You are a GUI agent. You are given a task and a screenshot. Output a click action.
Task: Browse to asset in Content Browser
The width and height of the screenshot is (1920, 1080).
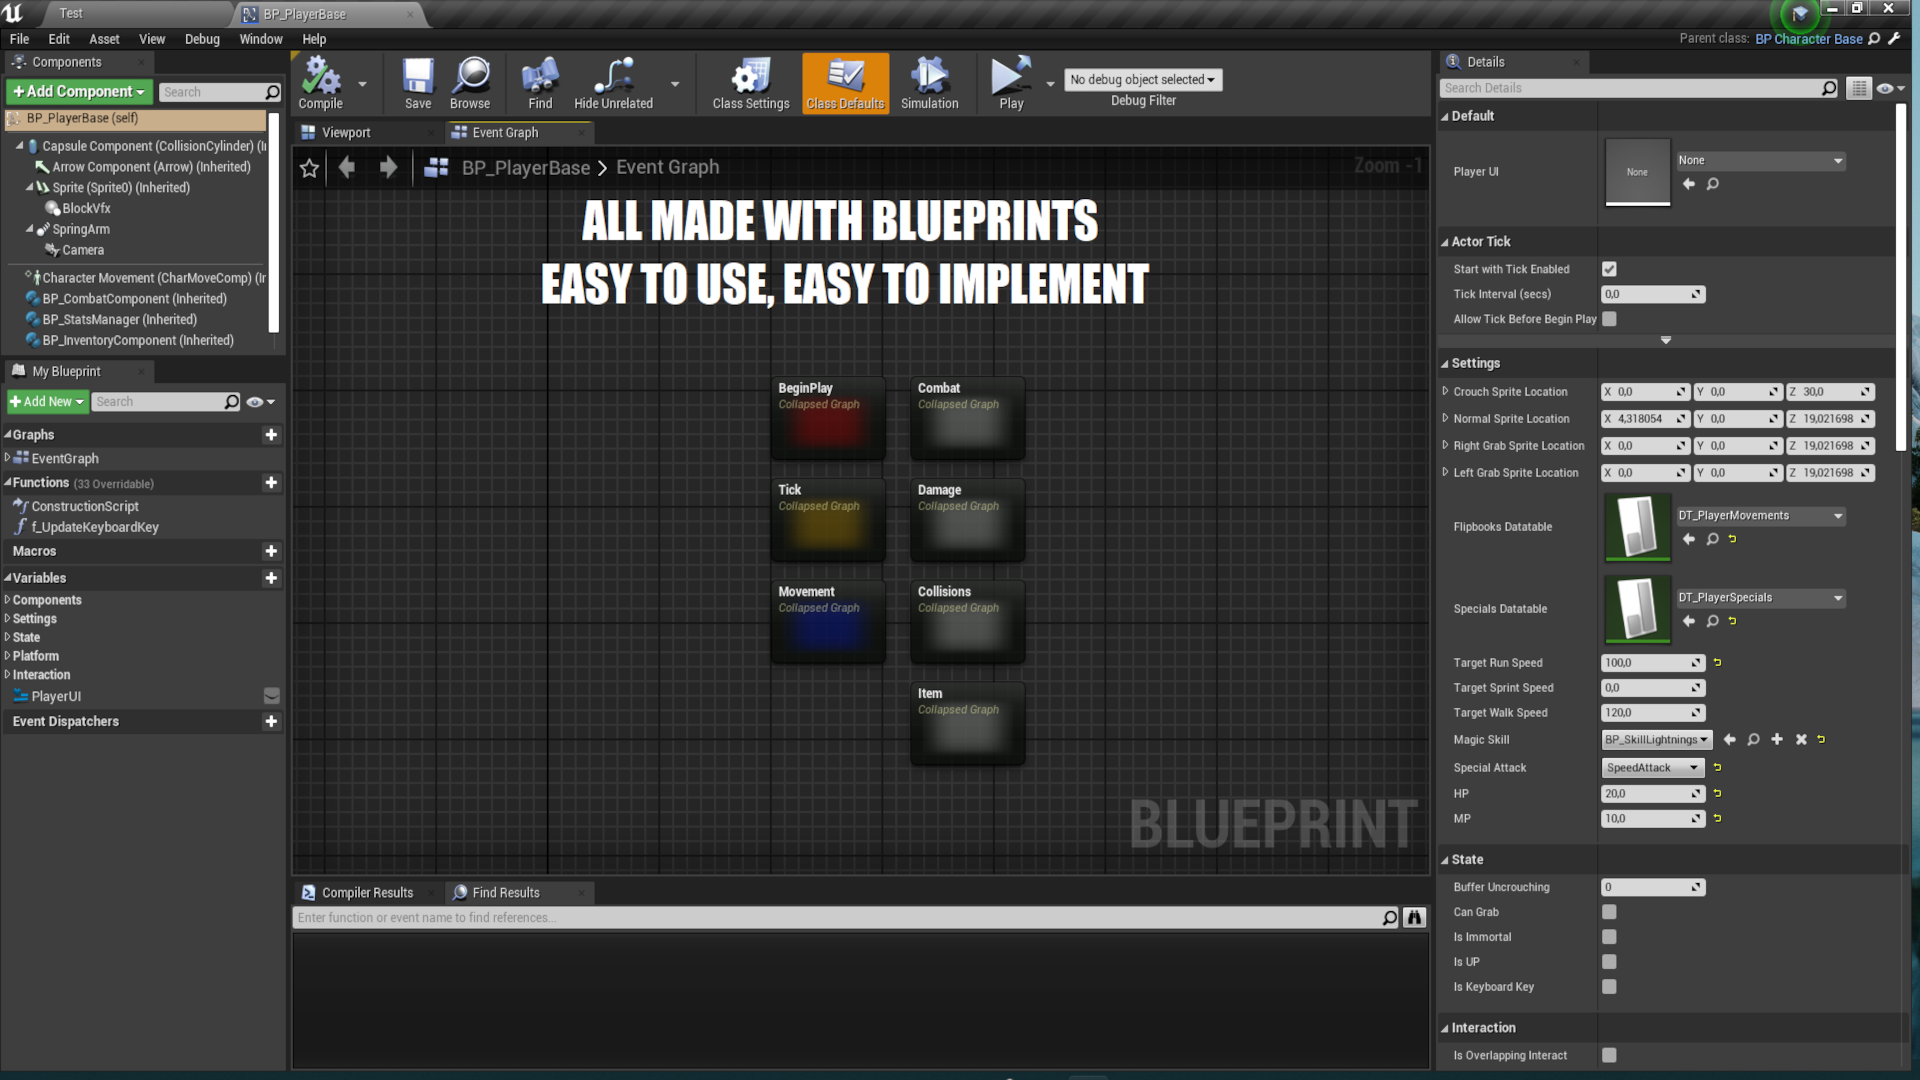[x=469, y=82]
